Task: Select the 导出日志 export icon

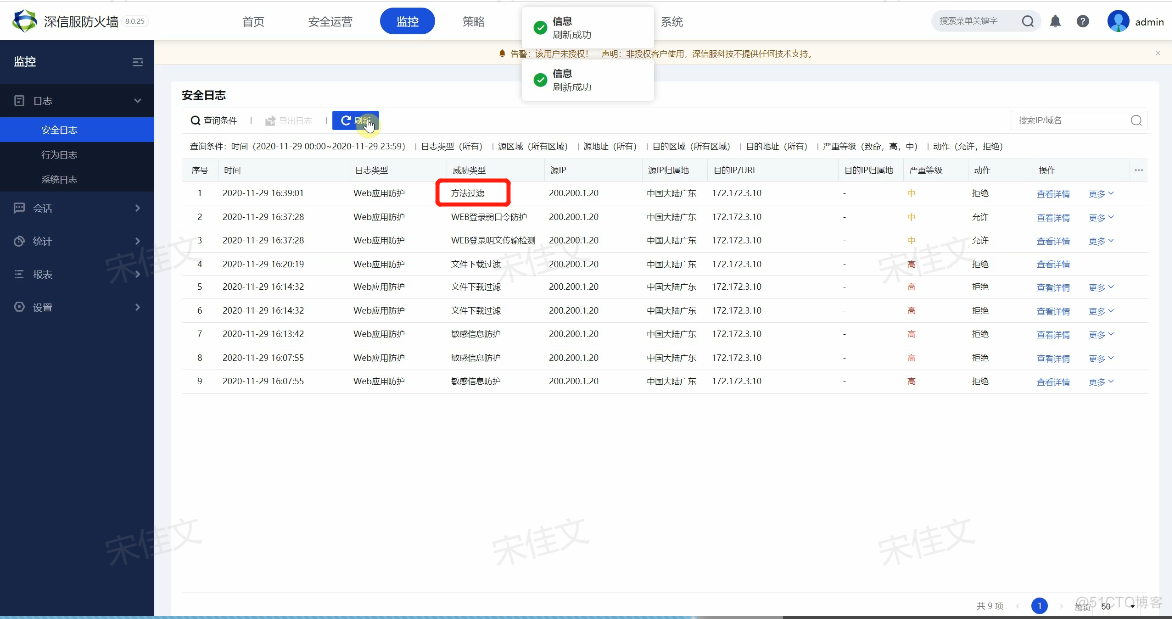Action: pyautogui.click(x=270, y=120)
